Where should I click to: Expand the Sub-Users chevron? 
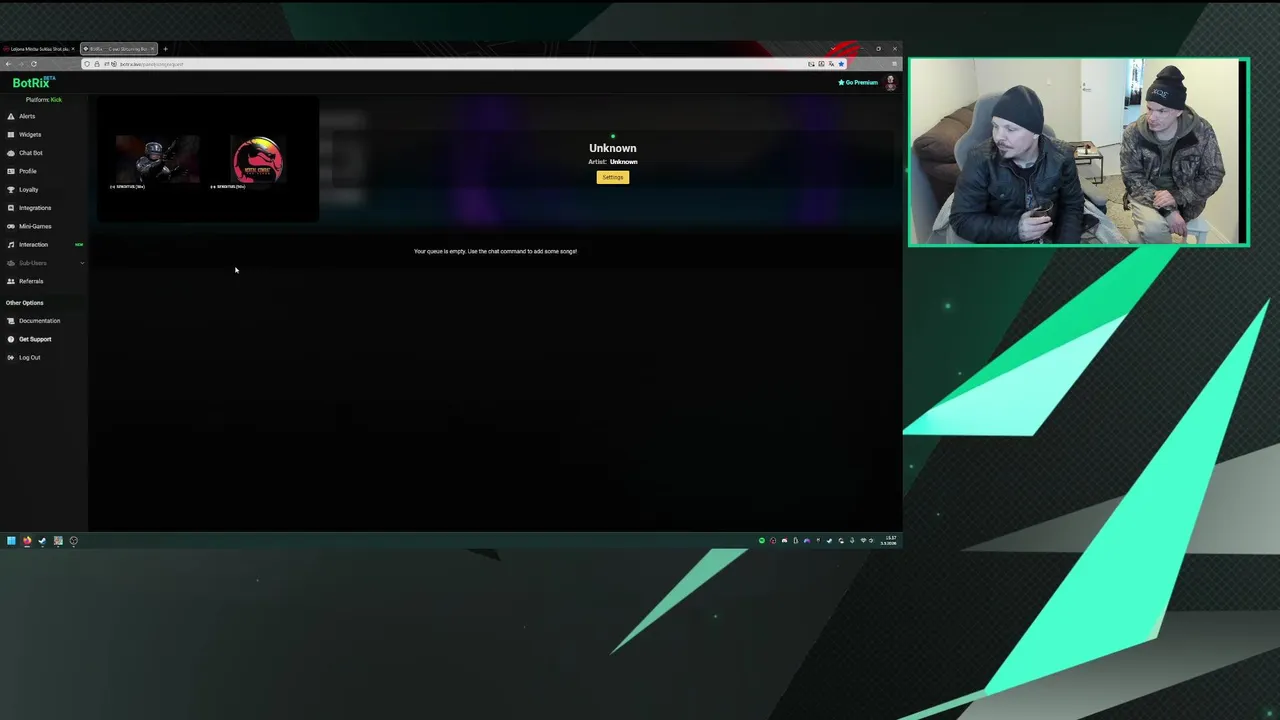point(82,263)
